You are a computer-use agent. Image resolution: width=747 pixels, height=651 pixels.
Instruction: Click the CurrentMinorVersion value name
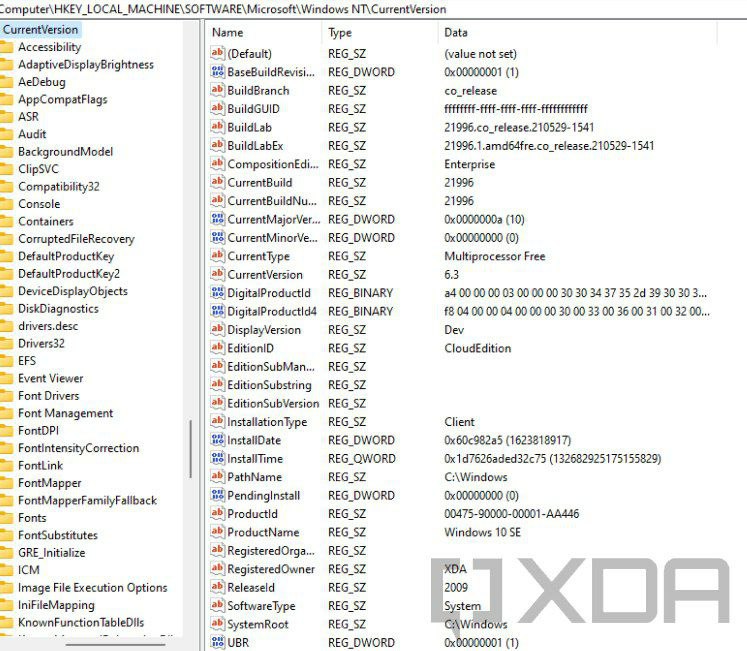[x=272, y=237]
